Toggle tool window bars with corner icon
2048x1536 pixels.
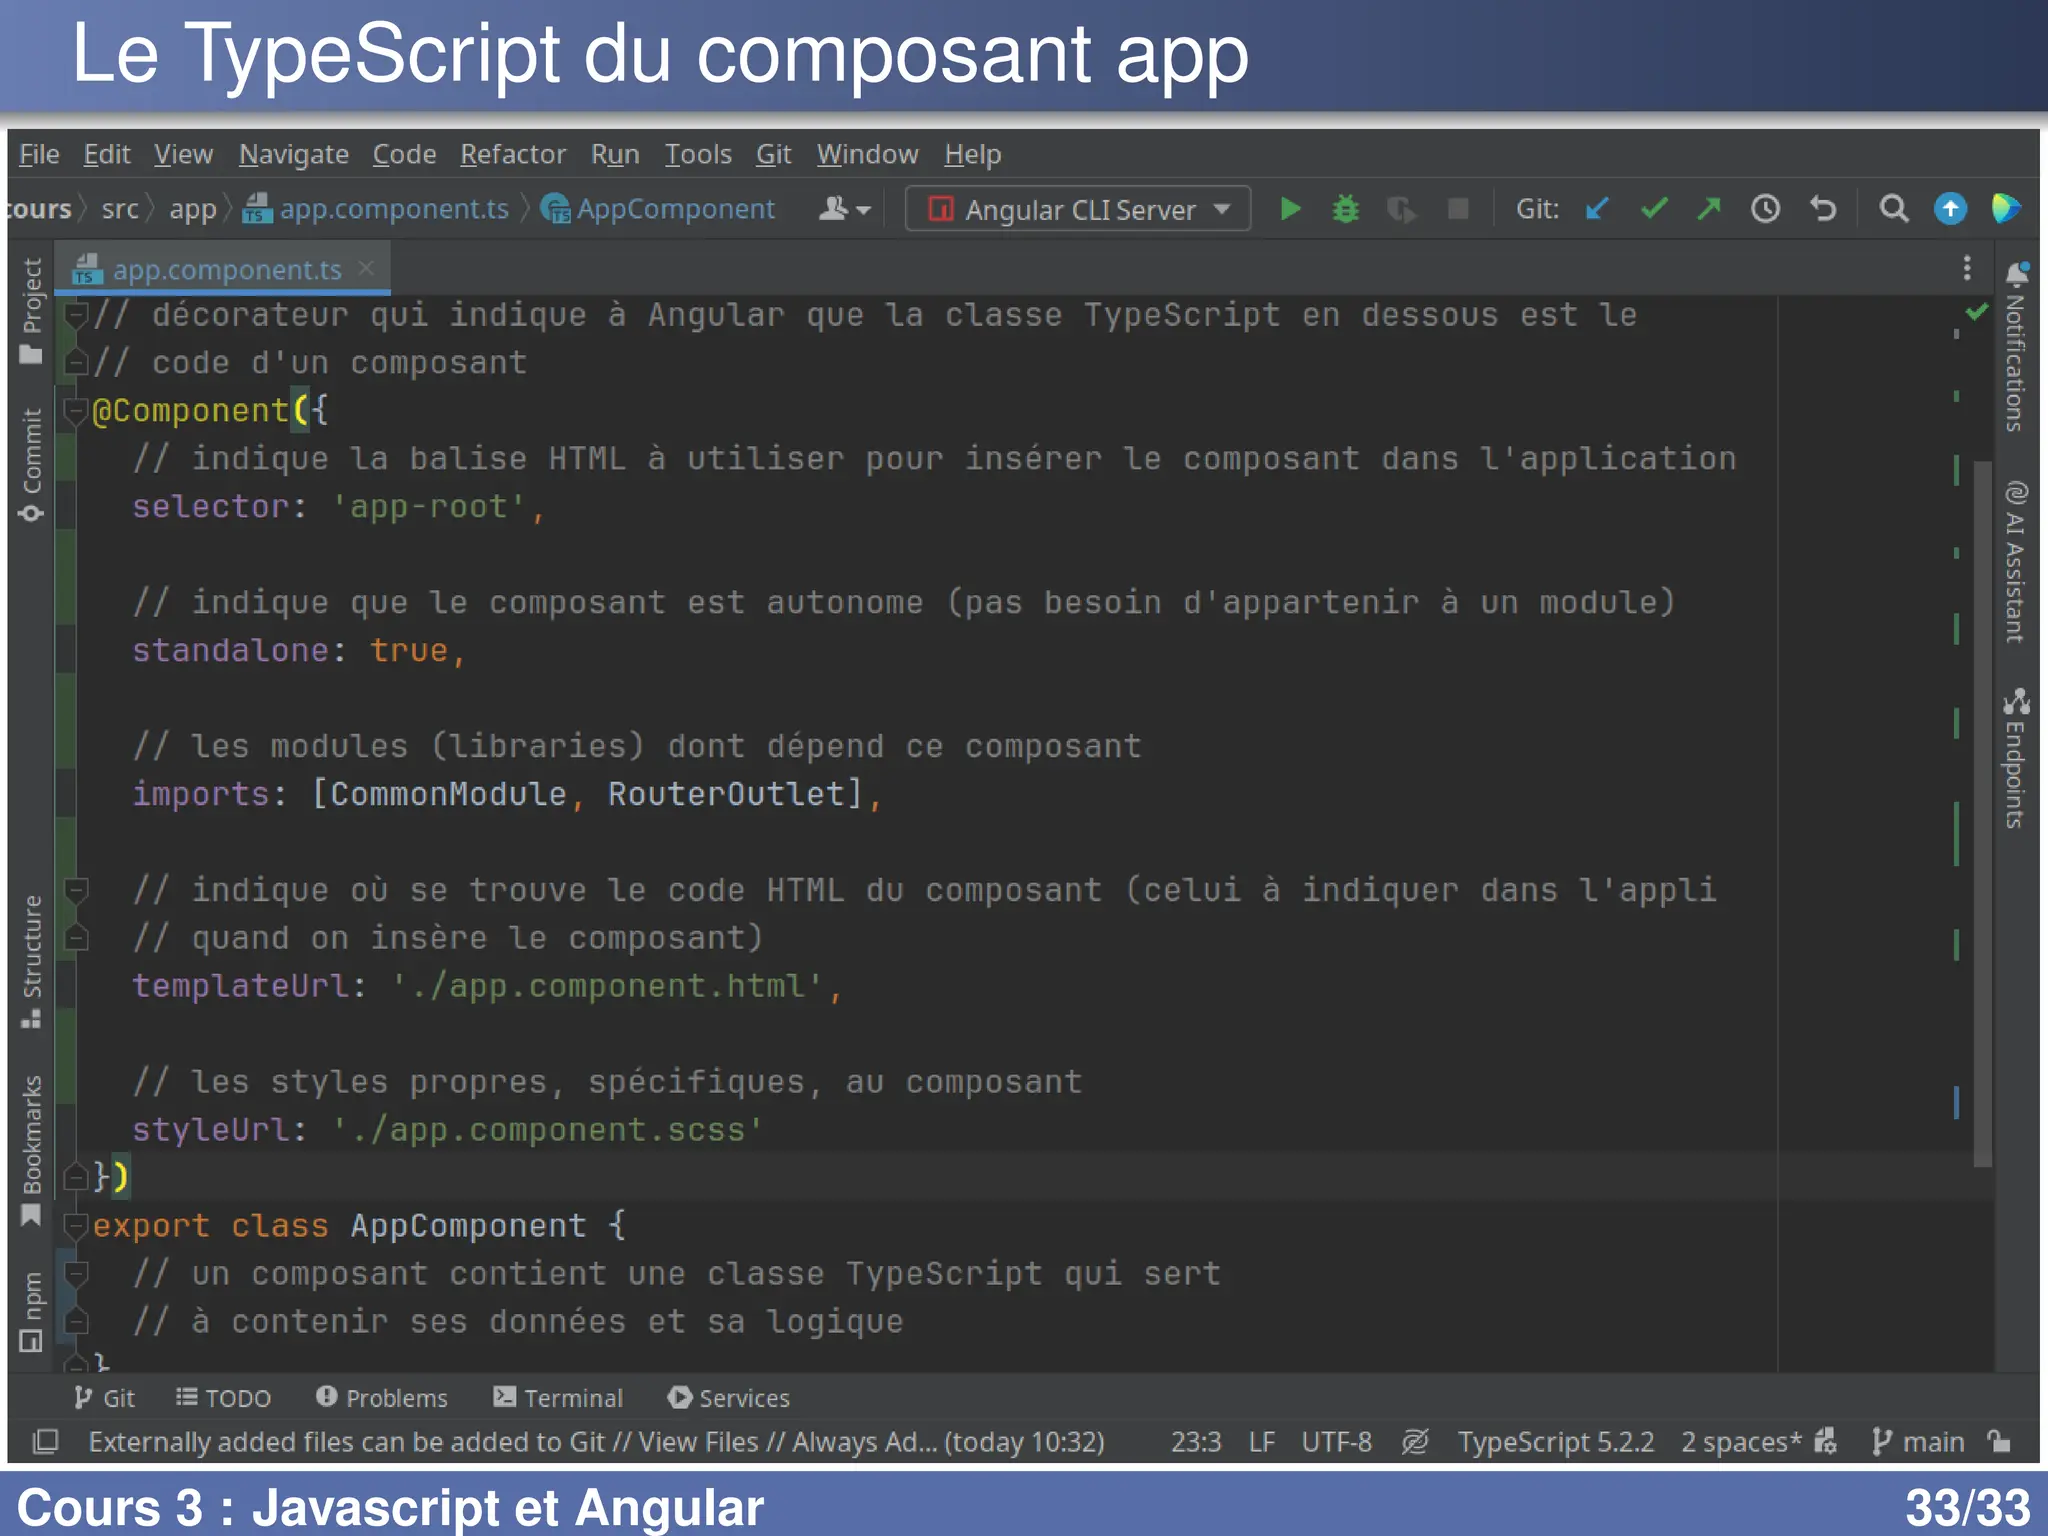coord(45,1442)
